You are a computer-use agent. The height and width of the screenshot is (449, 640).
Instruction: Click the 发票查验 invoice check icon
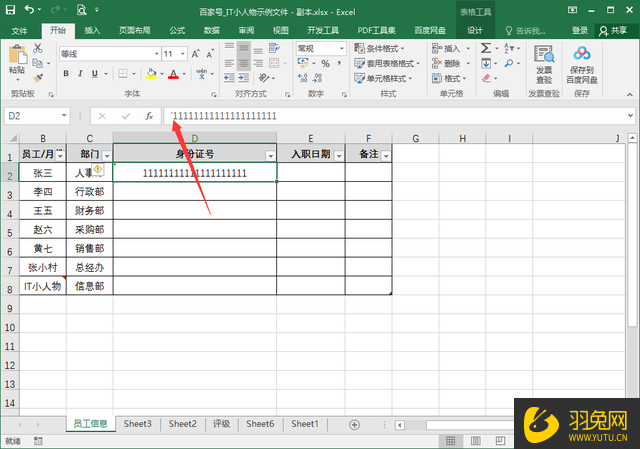pyautogui.click(x=544, y=54)
